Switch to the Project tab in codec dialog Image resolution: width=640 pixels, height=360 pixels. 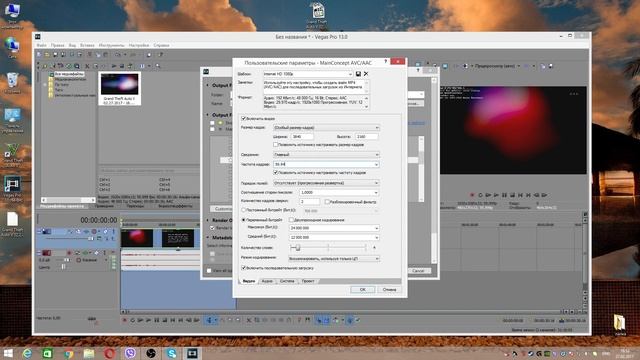point(308,281)
